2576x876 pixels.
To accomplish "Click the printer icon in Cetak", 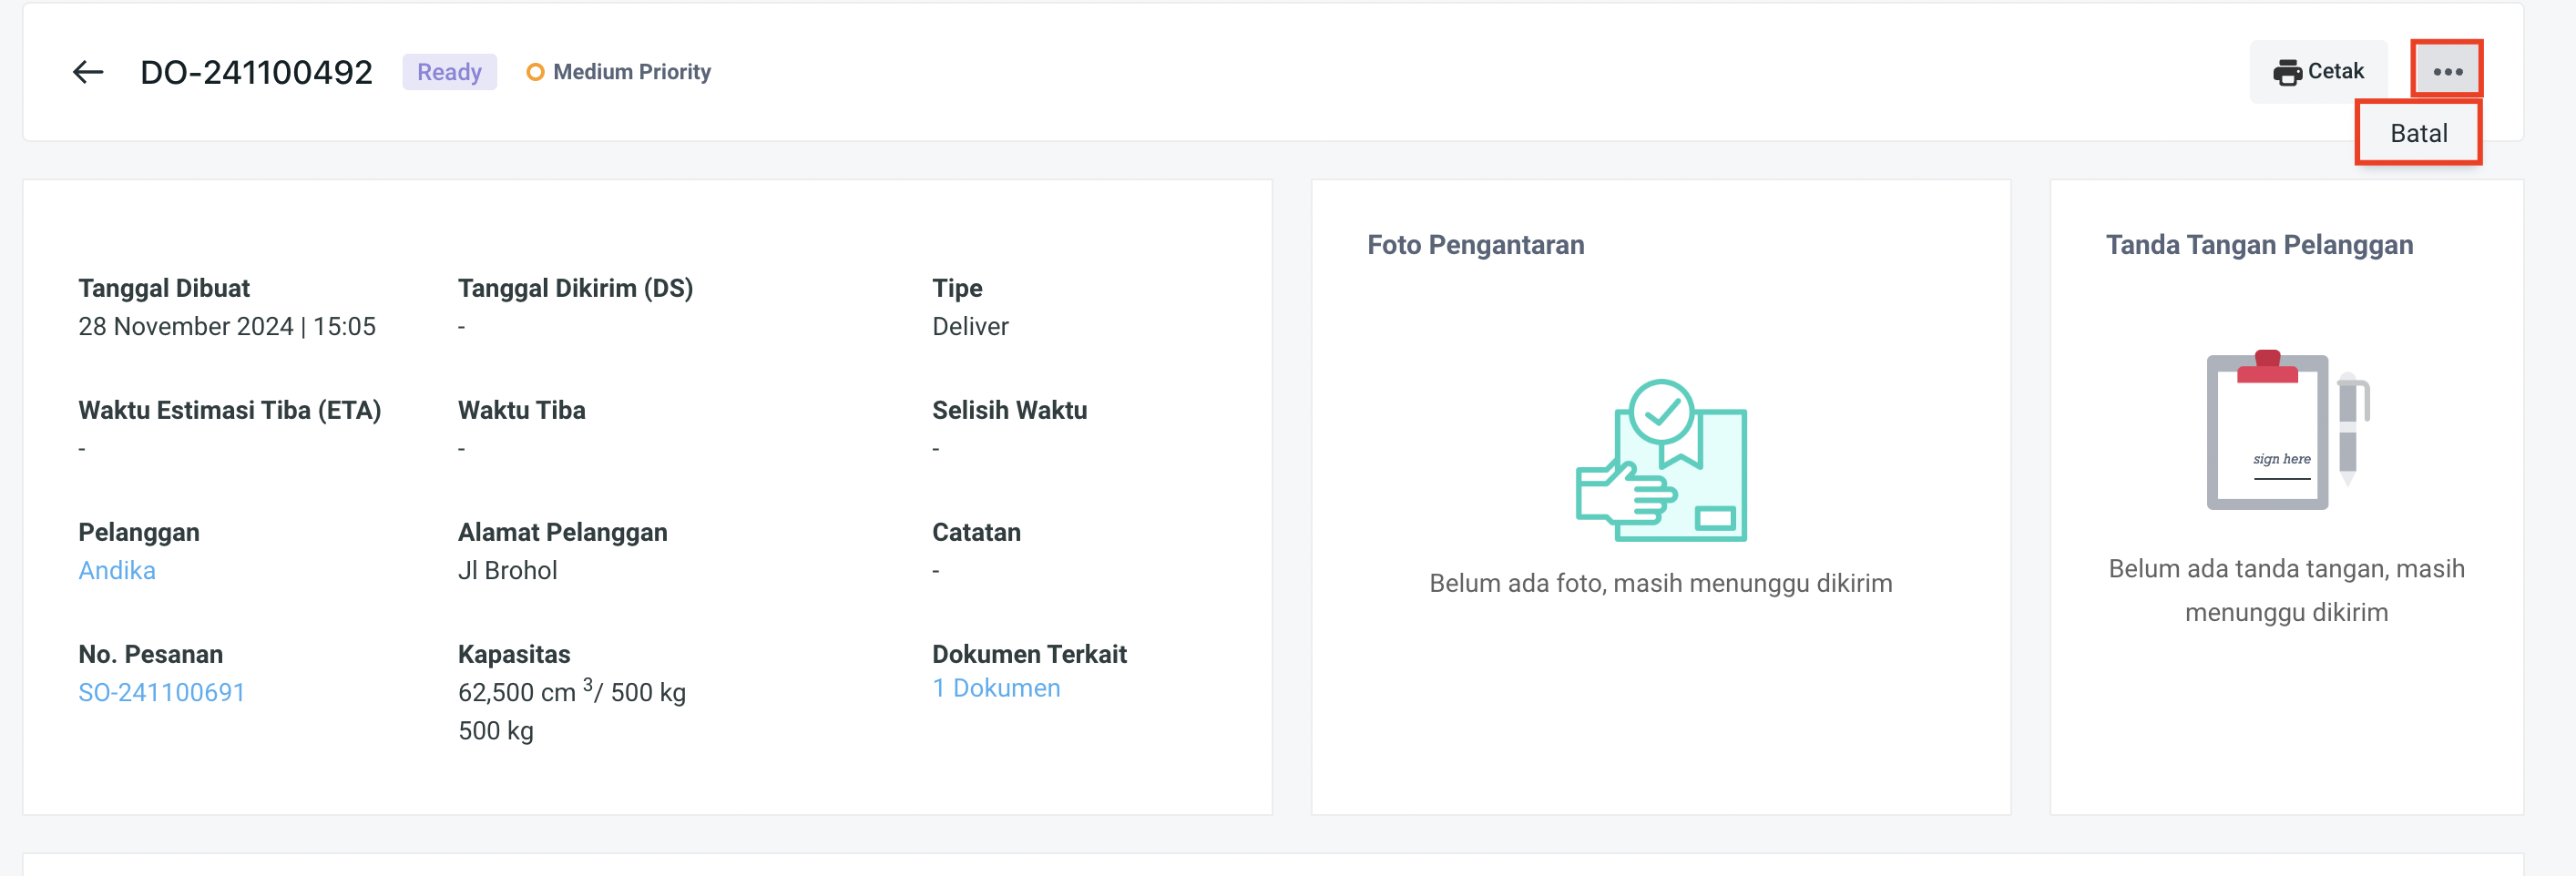I will [x=2286, y=72].
